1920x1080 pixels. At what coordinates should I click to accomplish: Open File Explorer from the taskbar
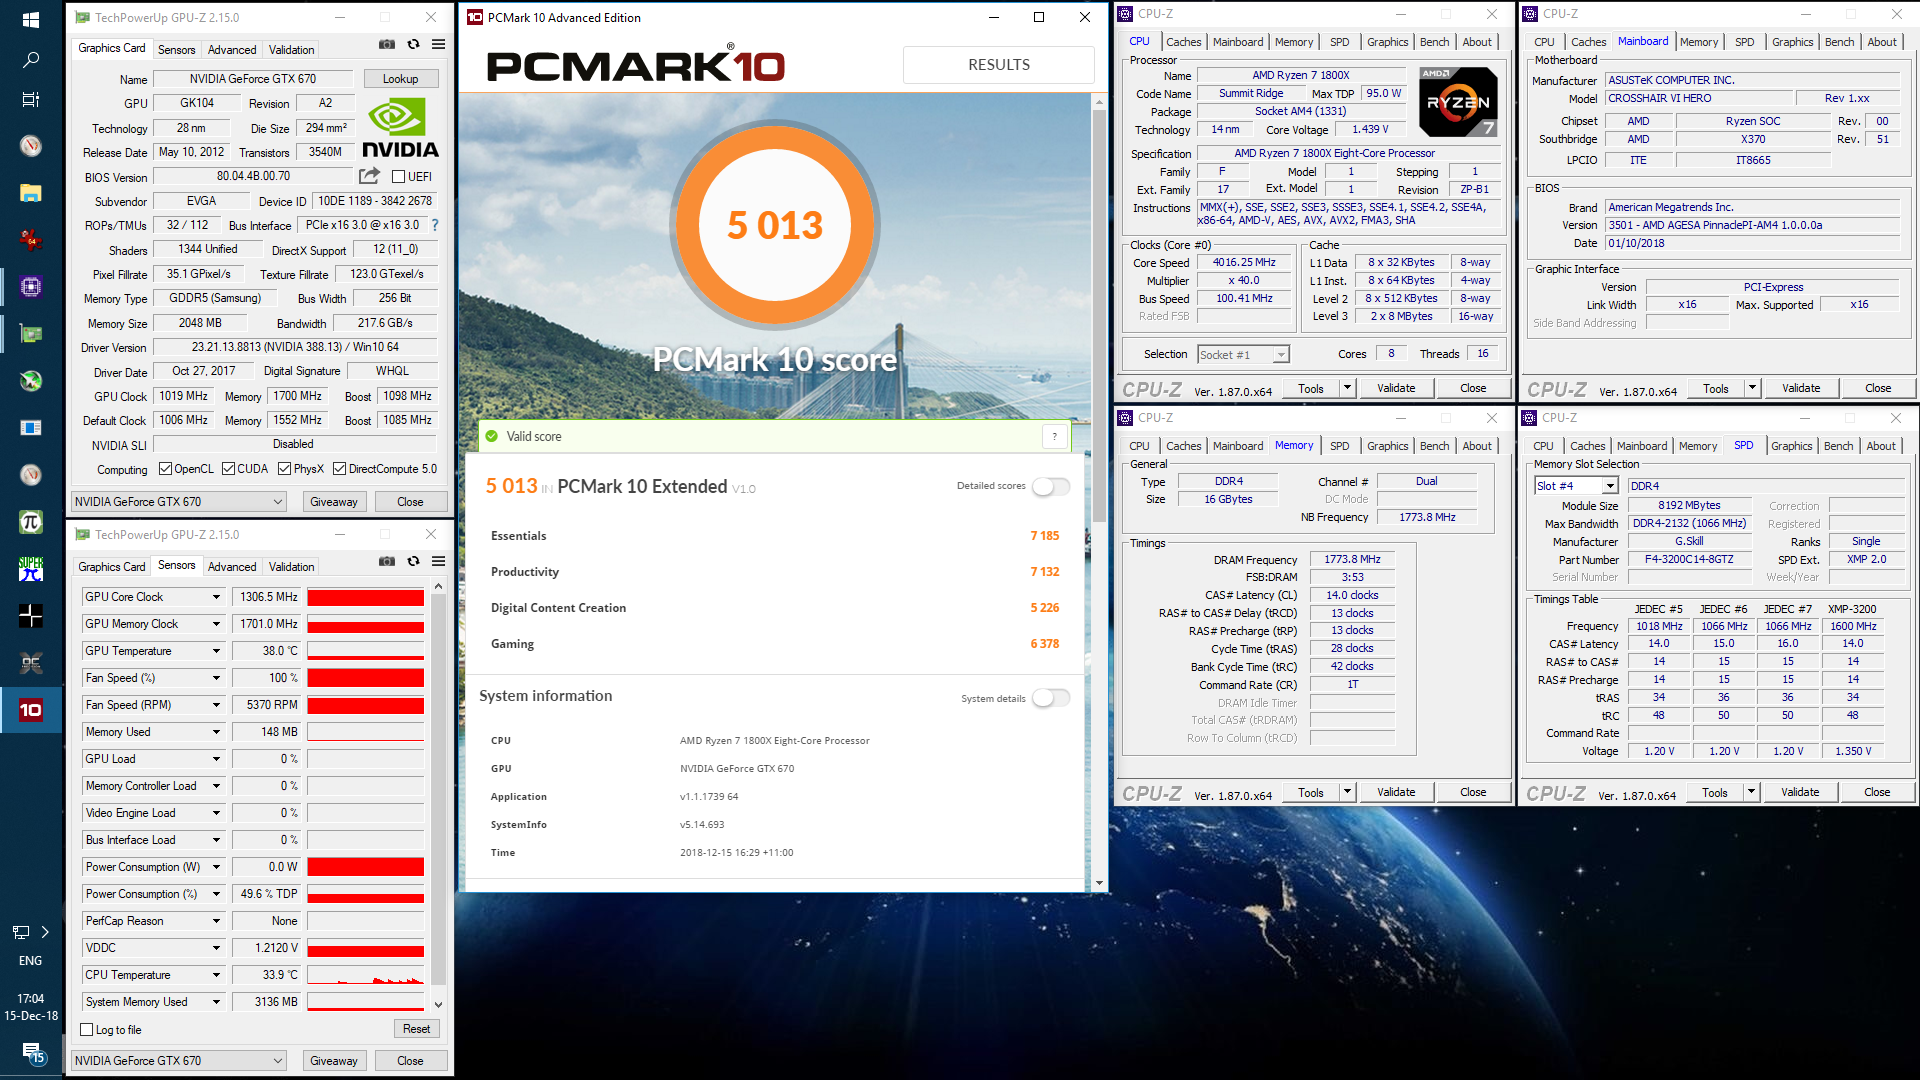pos(30,193)
